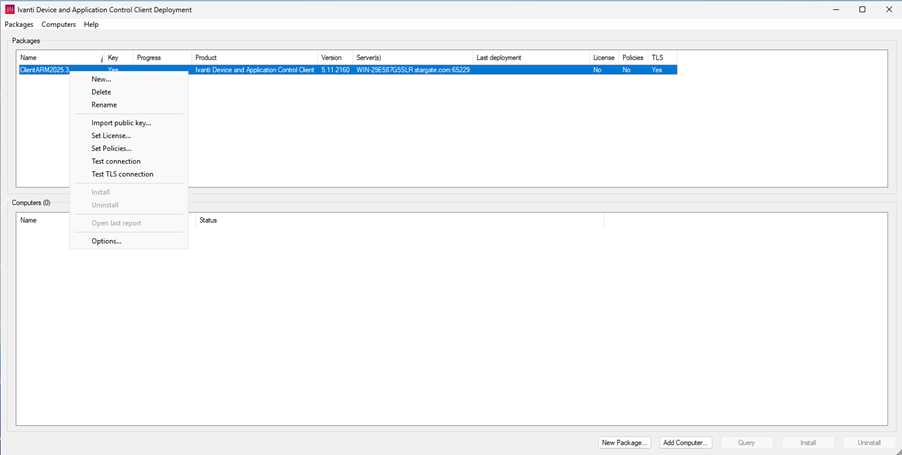Click the Last deployment column header
The width and height of the screenshot is (902, 455).
[x=531, y=58]
